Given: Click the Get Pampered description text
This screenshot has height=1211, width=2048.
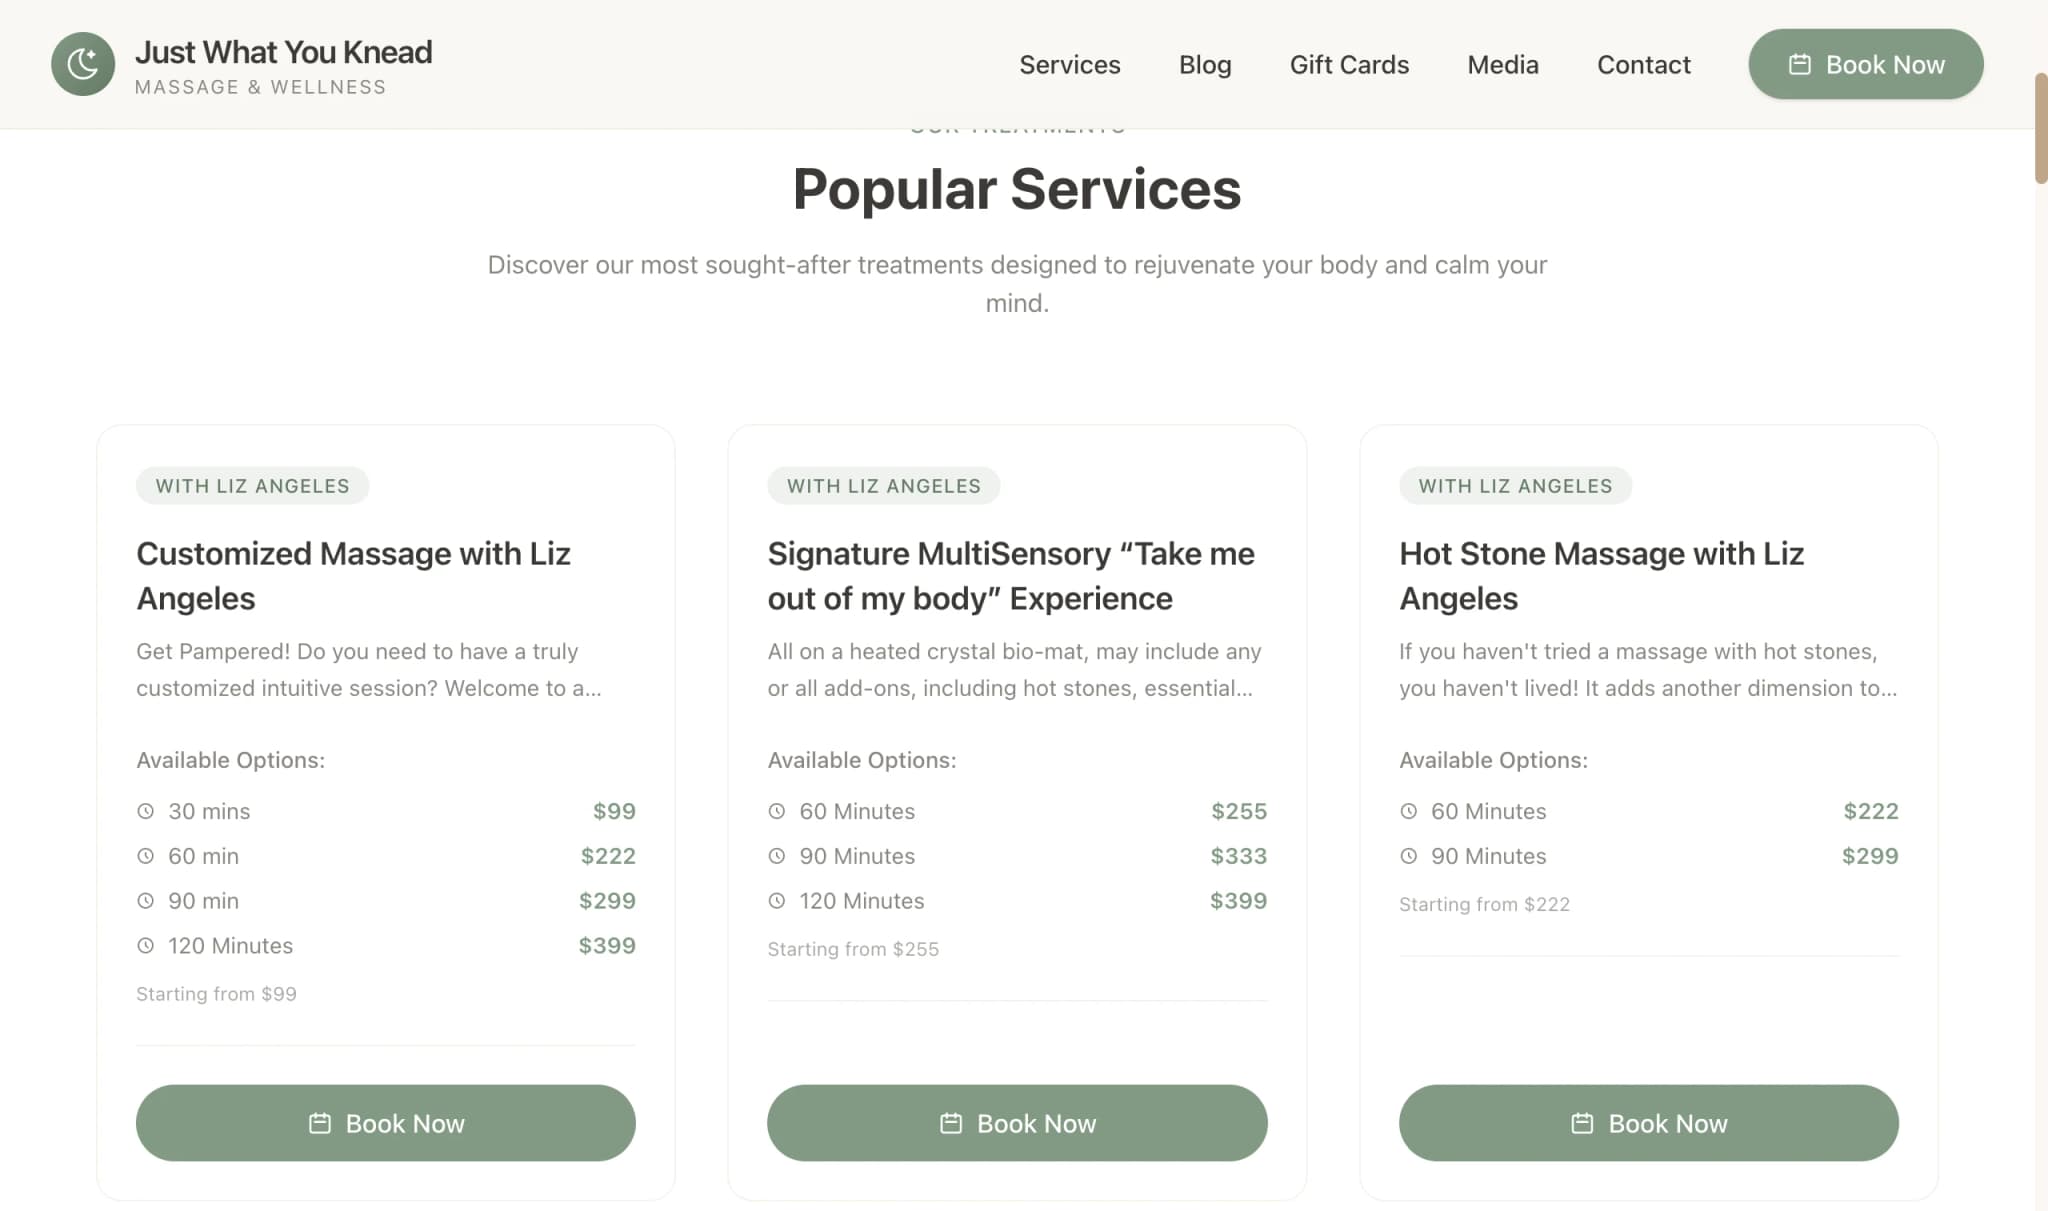Looking at the screenshot, I should (x=369, y=670).
